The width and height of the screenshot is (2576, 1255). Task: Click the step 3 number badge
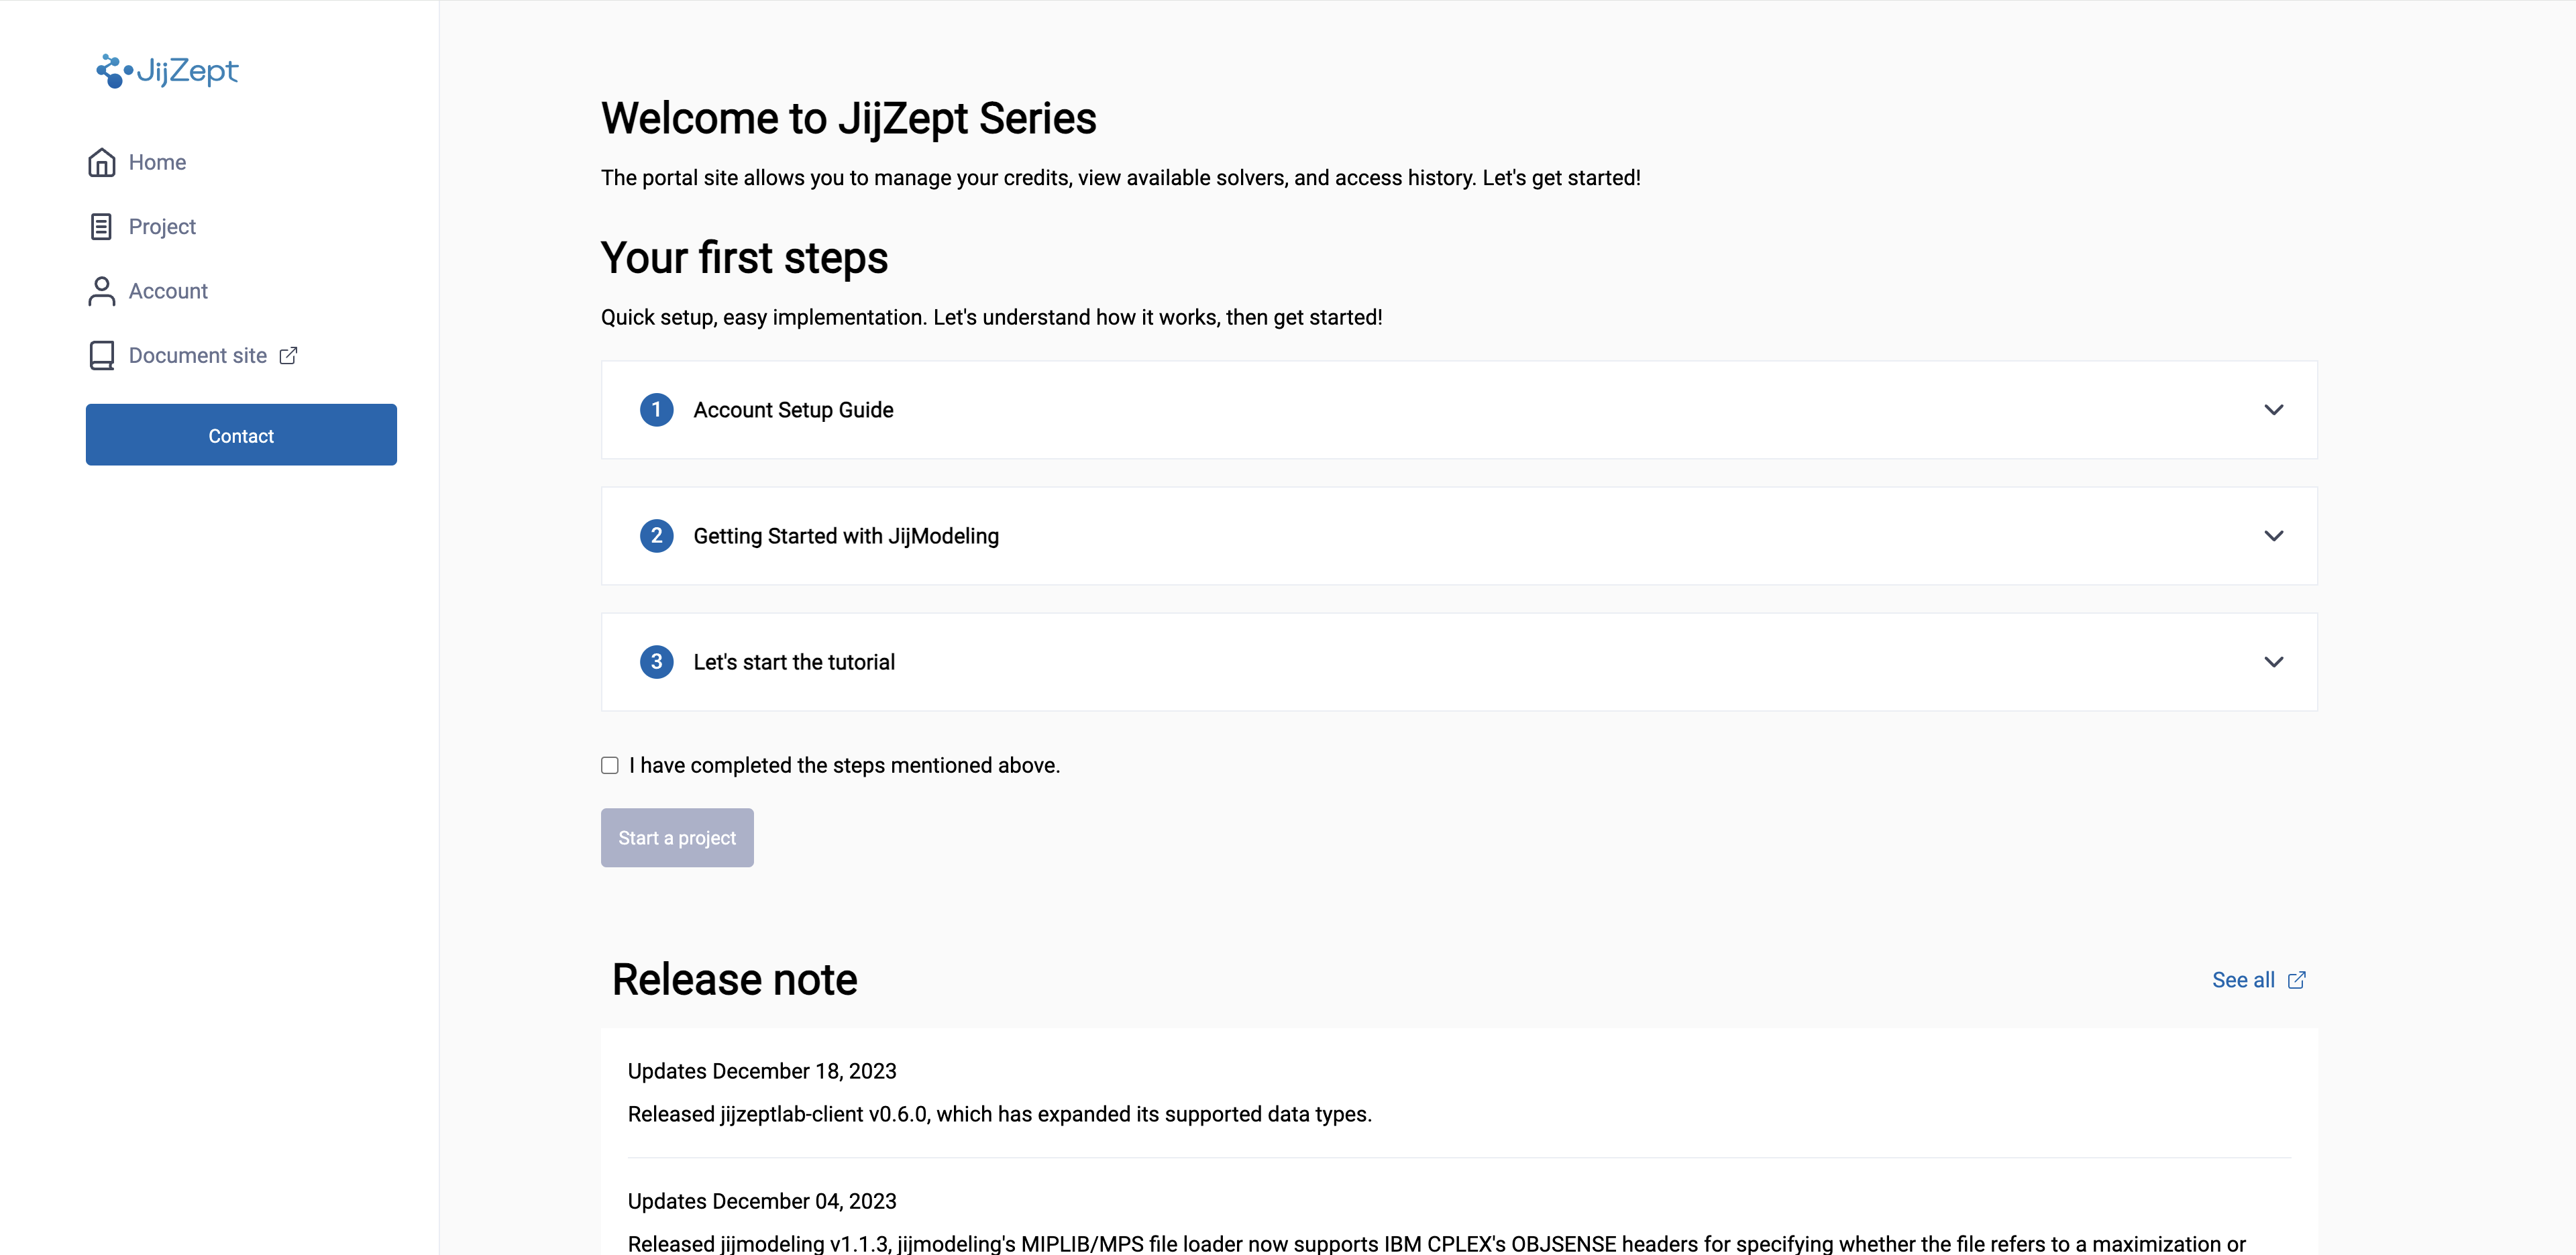coord(656,662)
